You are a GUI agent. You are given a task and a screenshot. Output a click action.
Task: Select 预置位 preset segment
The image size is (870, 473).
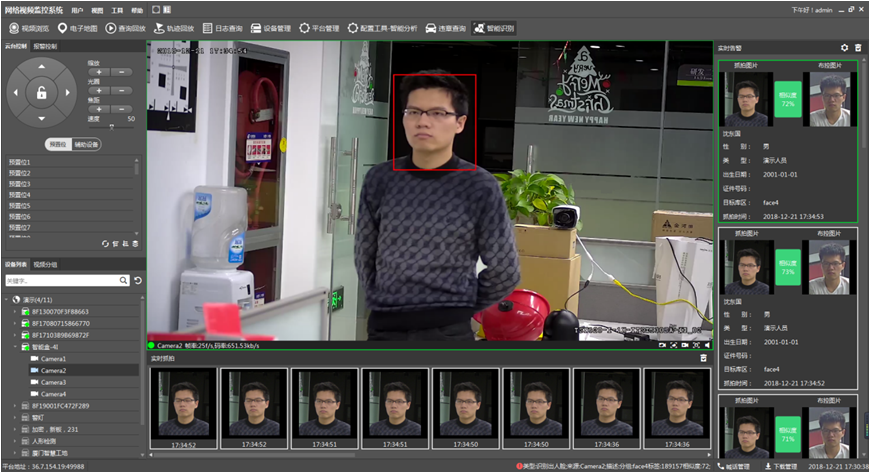58,144
